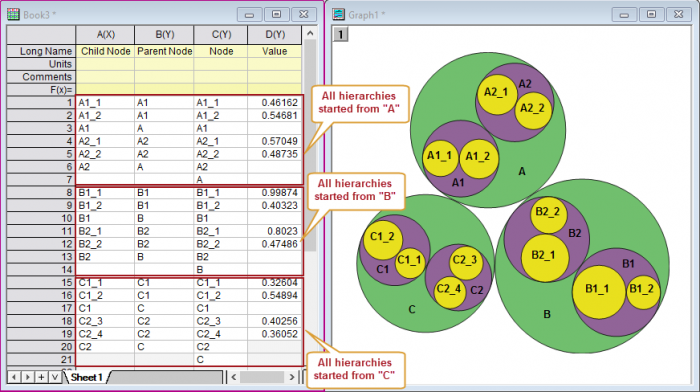Maximize the Graph1 window
Image resolution: width=700 pixels, height=392 pixels.
tap(651, 15)
